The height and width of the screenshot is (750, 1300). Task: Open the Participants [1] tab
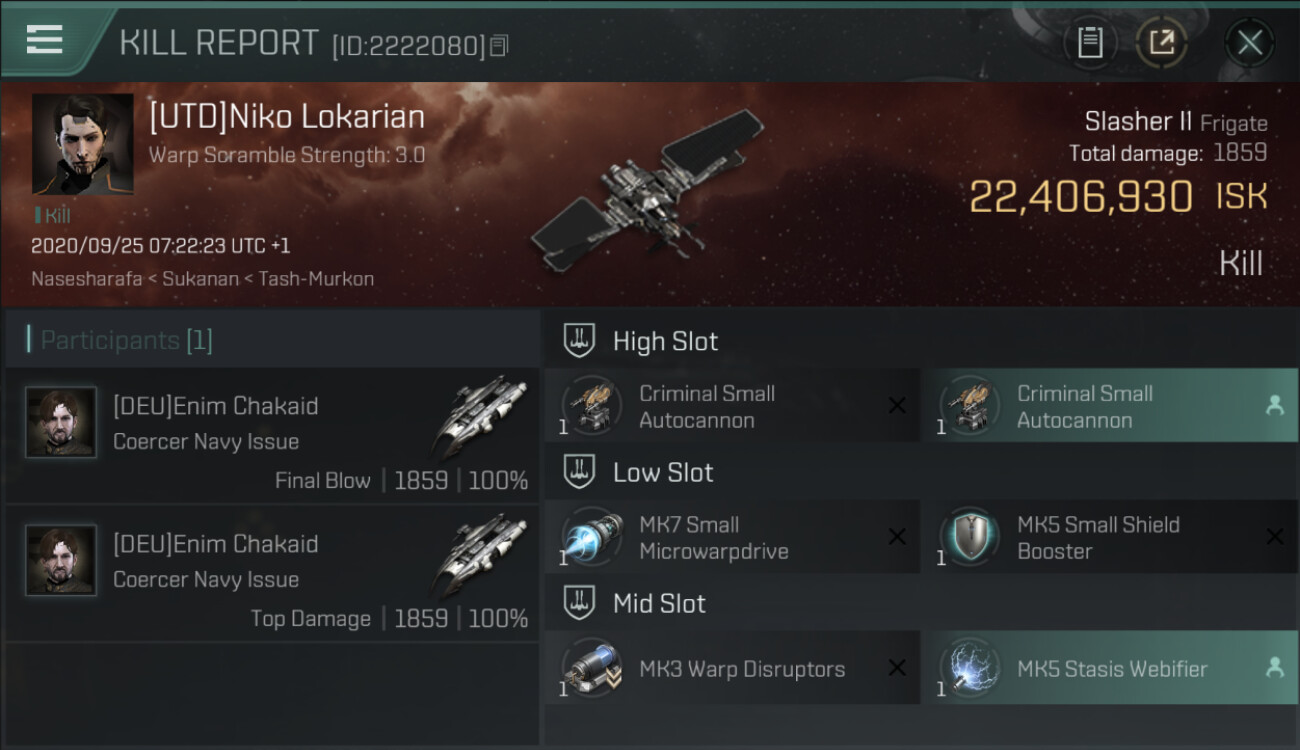(x=126, y=340)
